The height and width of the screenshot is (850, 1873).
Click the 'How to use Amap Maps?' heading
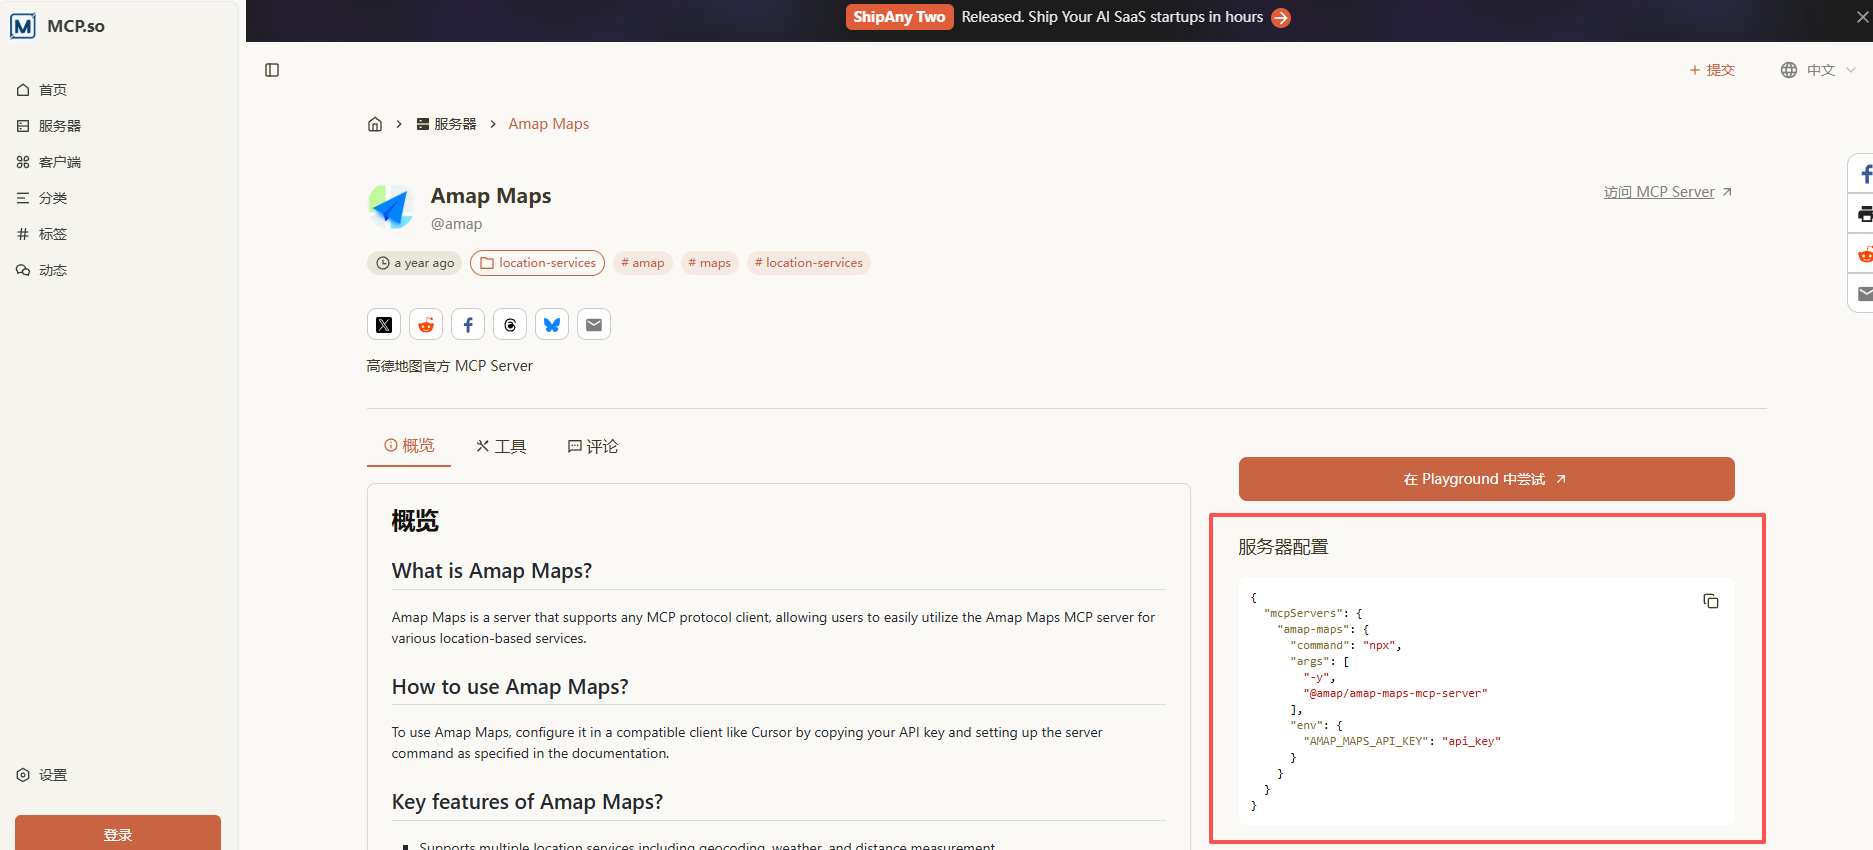click(x=510, y=687)
